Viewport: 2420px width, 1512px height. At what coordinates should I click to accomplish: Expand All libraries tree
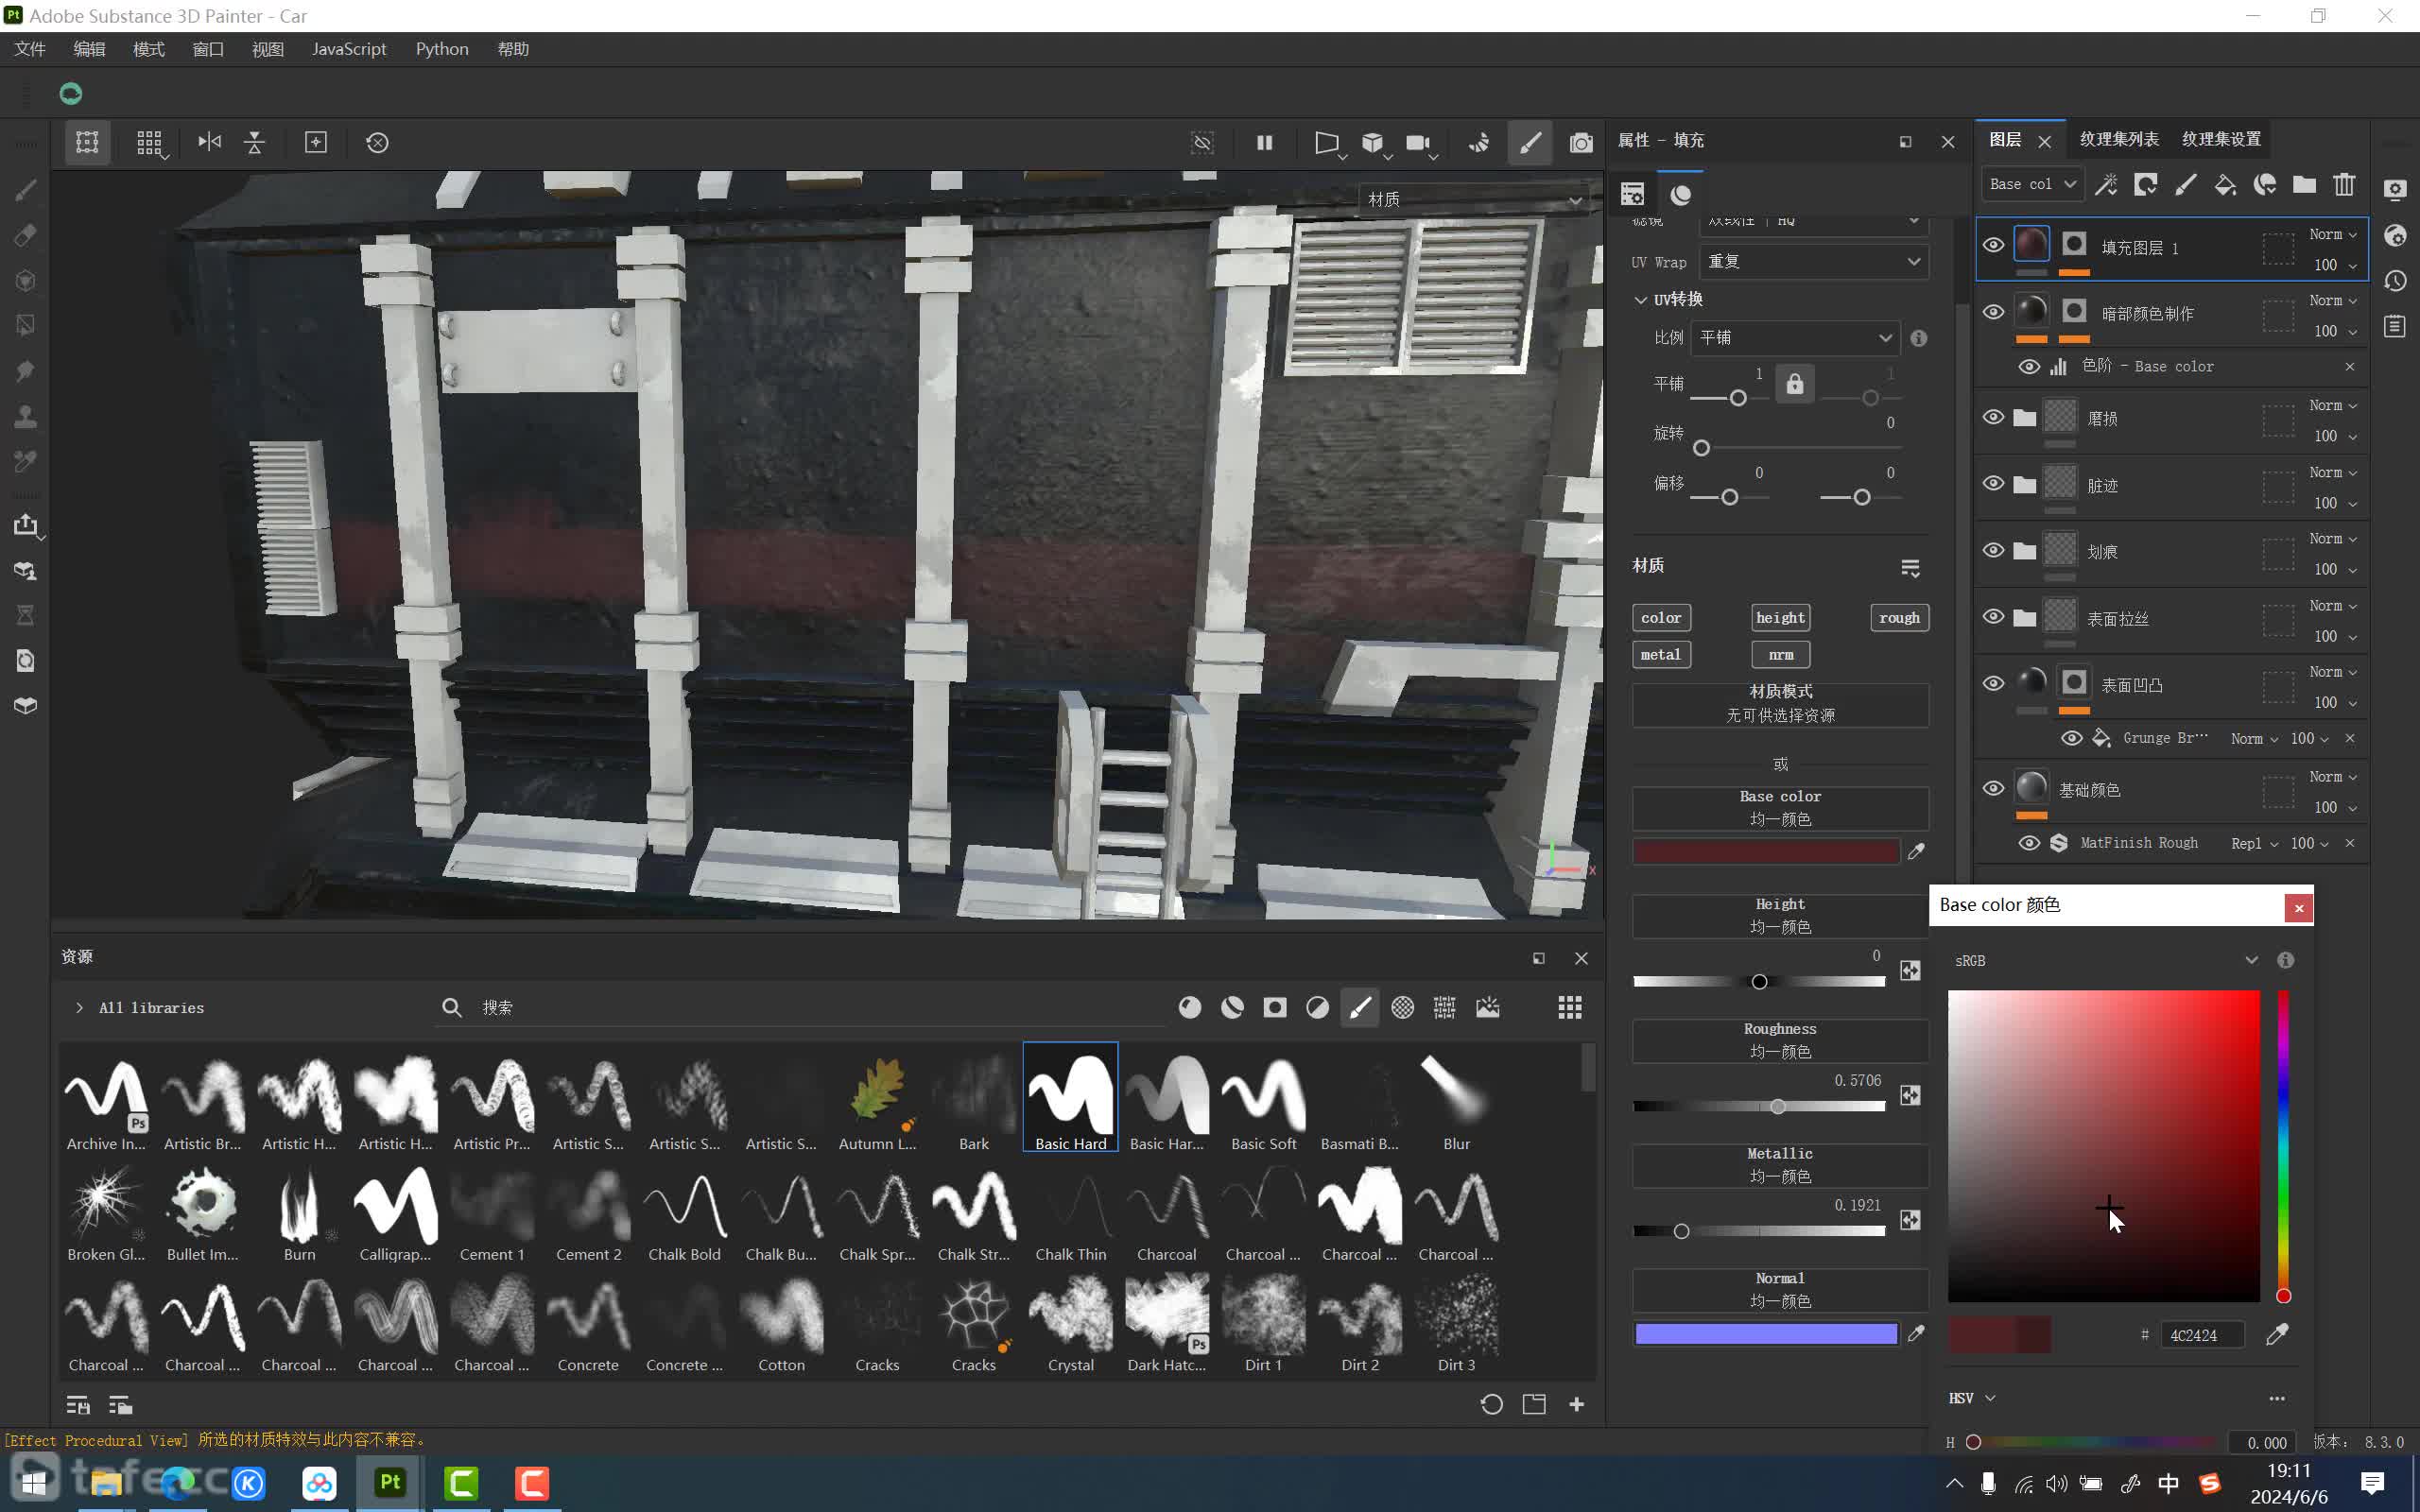click(79, 1007)
